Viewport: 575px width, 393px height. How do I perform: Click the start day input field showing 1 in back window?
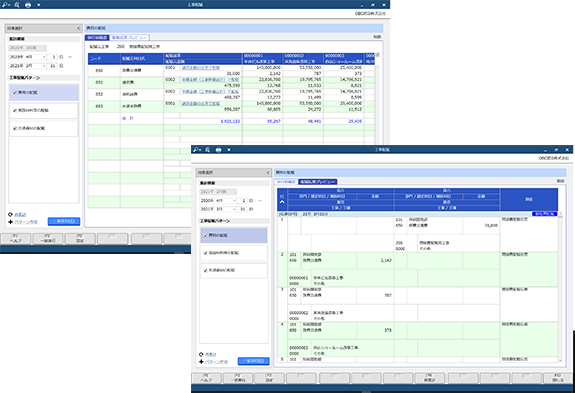point(53,57)
